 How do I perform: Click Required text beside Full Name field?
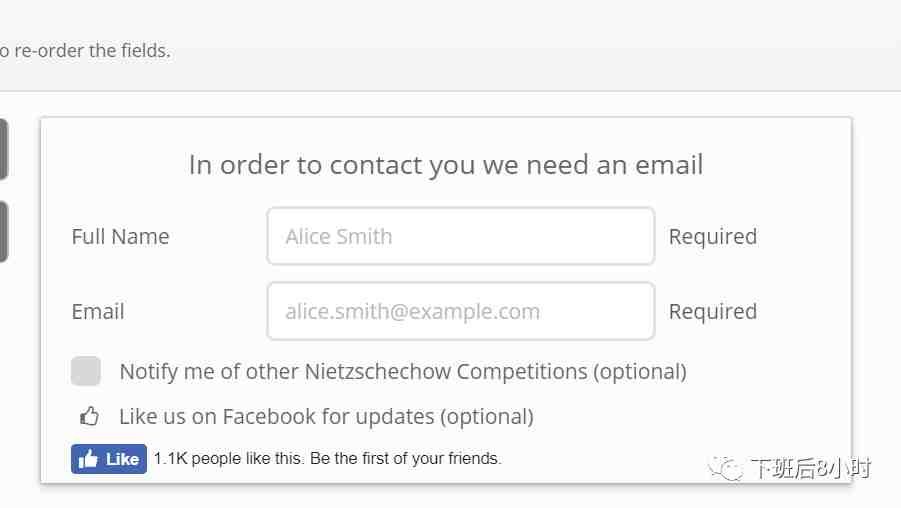[713, 237]
